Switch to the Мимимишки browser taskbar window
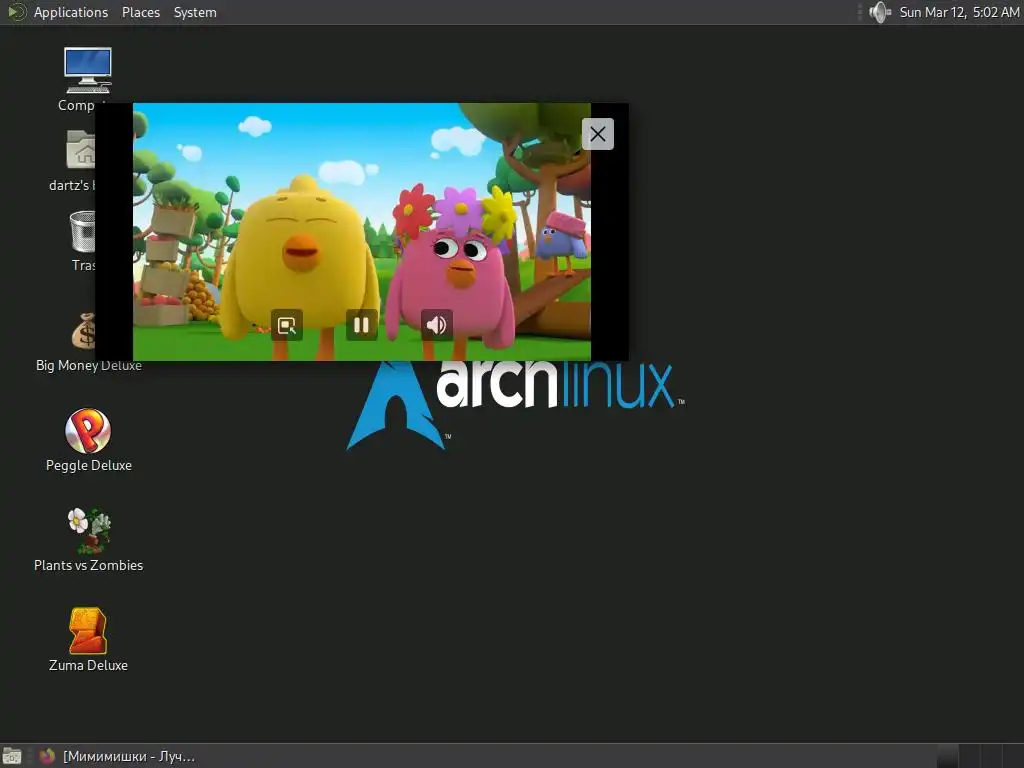Viewport: 1024px width, 768px height. pyautogui.click(x=116, y=756)
